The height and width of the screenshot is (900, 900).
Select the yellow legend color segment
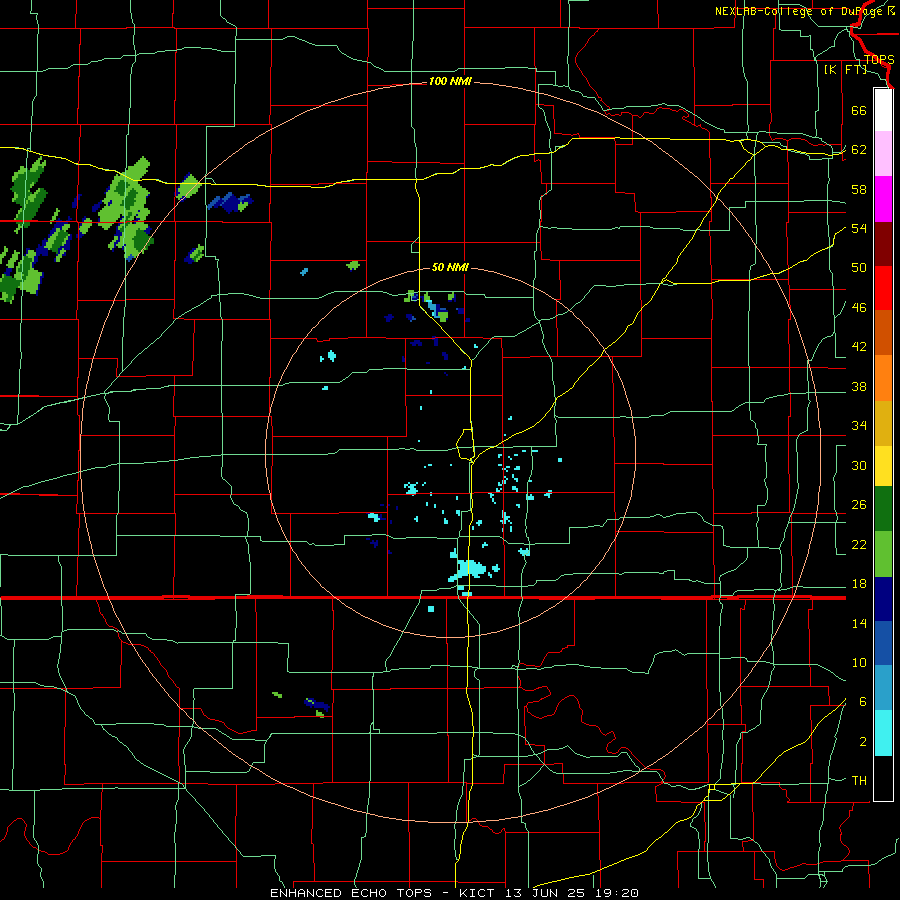point(883,465)
